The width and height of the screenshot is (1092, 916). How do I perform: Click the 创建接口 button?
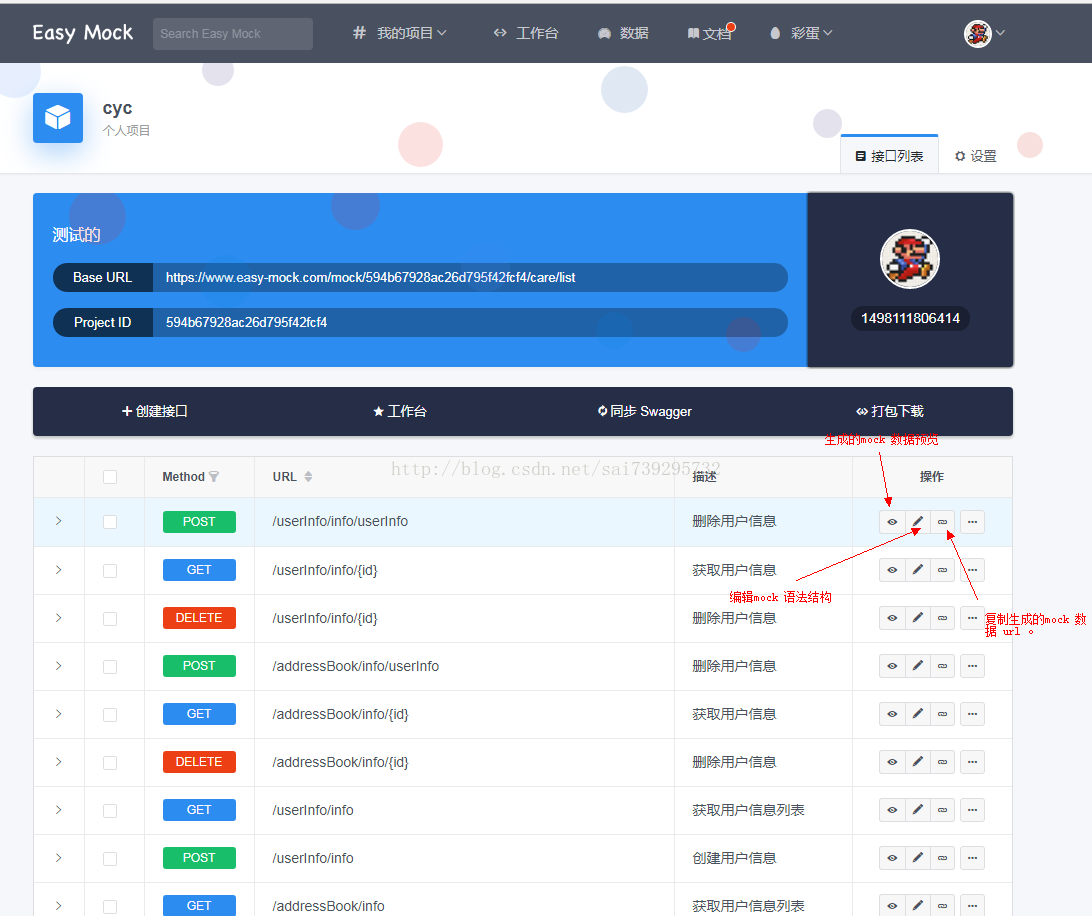tap(155, 412)
